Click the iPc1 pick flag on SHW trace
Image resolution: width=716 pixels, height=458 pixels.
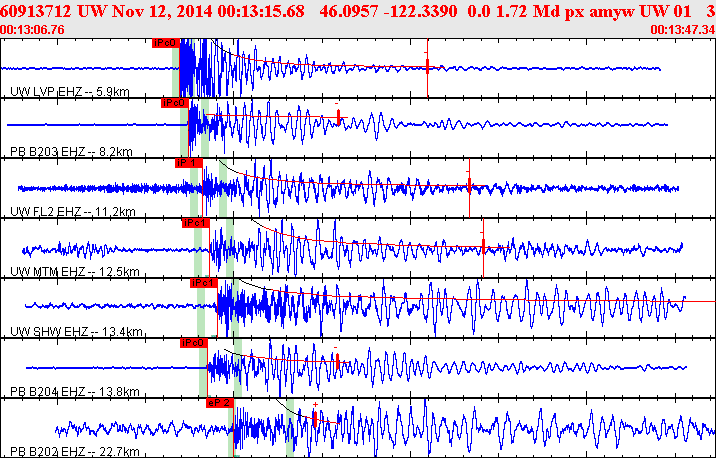point(204,283)
